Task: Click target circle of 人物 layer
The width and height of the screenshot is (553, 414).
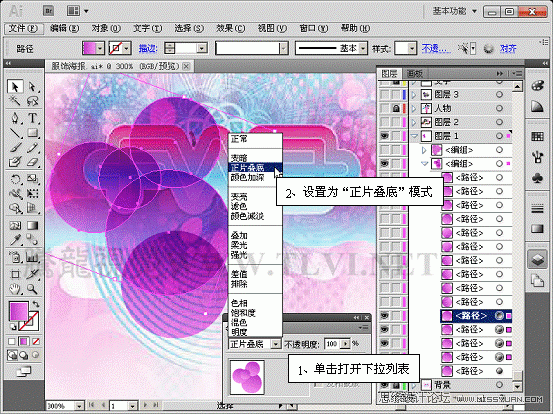Action: coord(499,108)
